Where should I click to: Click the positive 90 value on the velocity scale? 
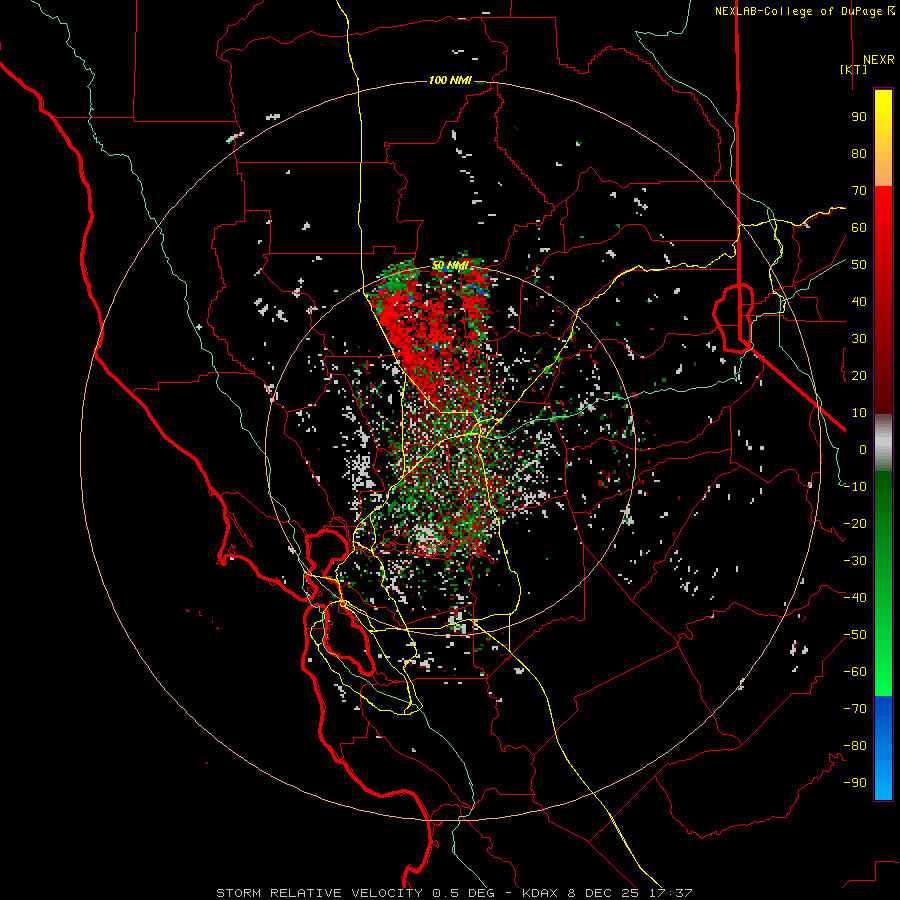click(x=859, y=117)
